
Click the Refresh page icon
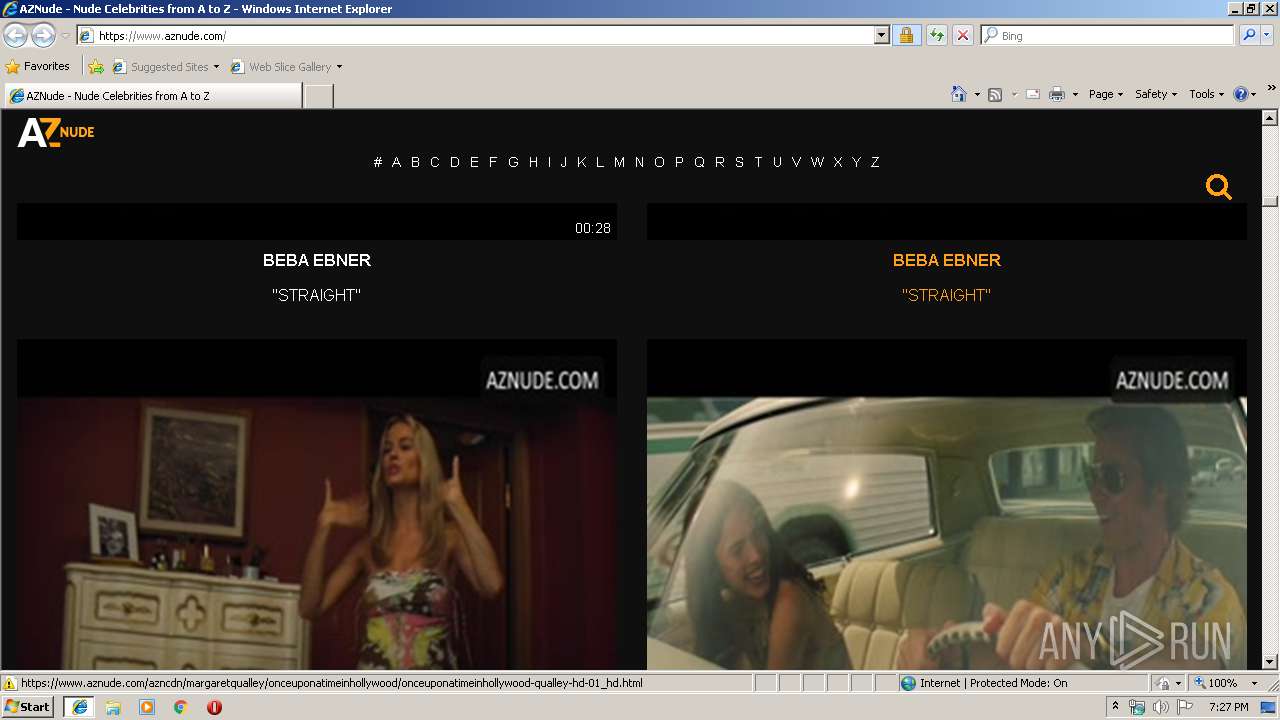[x=936, y=36]
